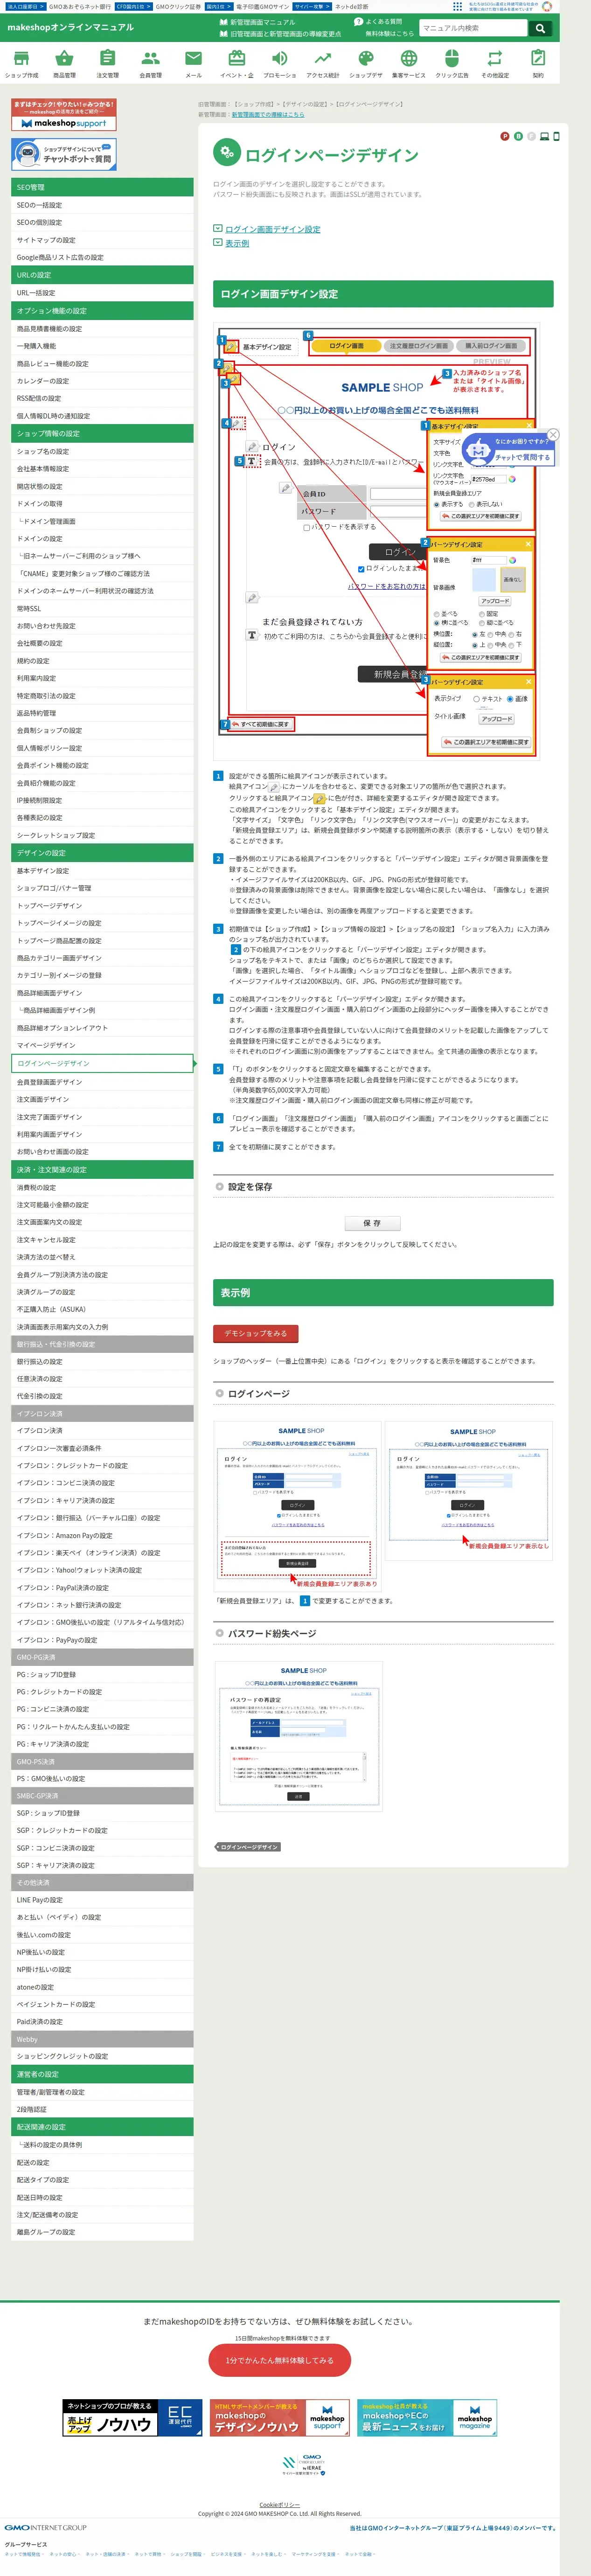Open the GMO apps grid icon
Viewport: 591px width, 2576px height.
pyautogui.click(x=458, y=6)
